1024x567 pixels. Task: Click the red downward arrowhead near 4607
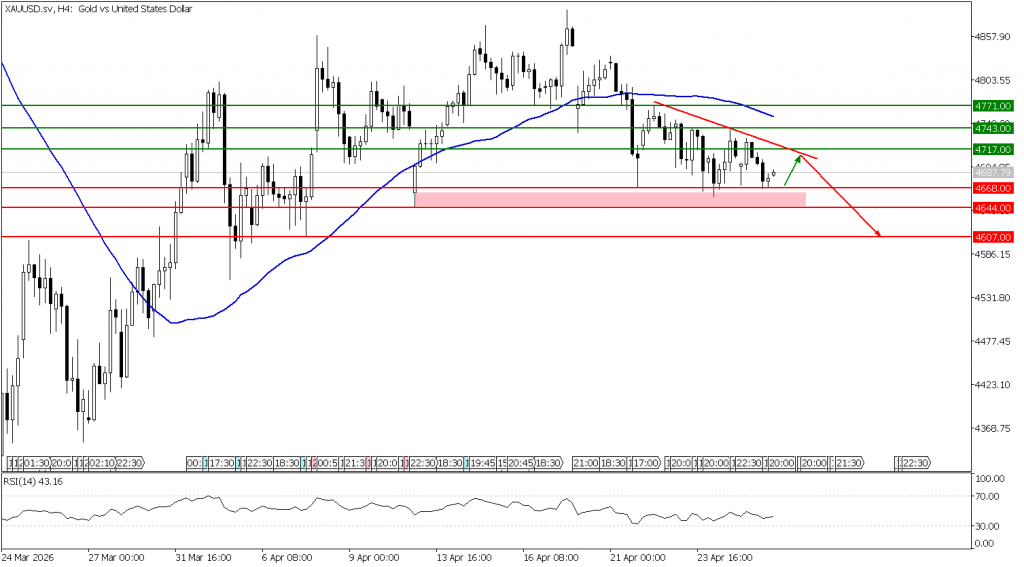(878, 233)
